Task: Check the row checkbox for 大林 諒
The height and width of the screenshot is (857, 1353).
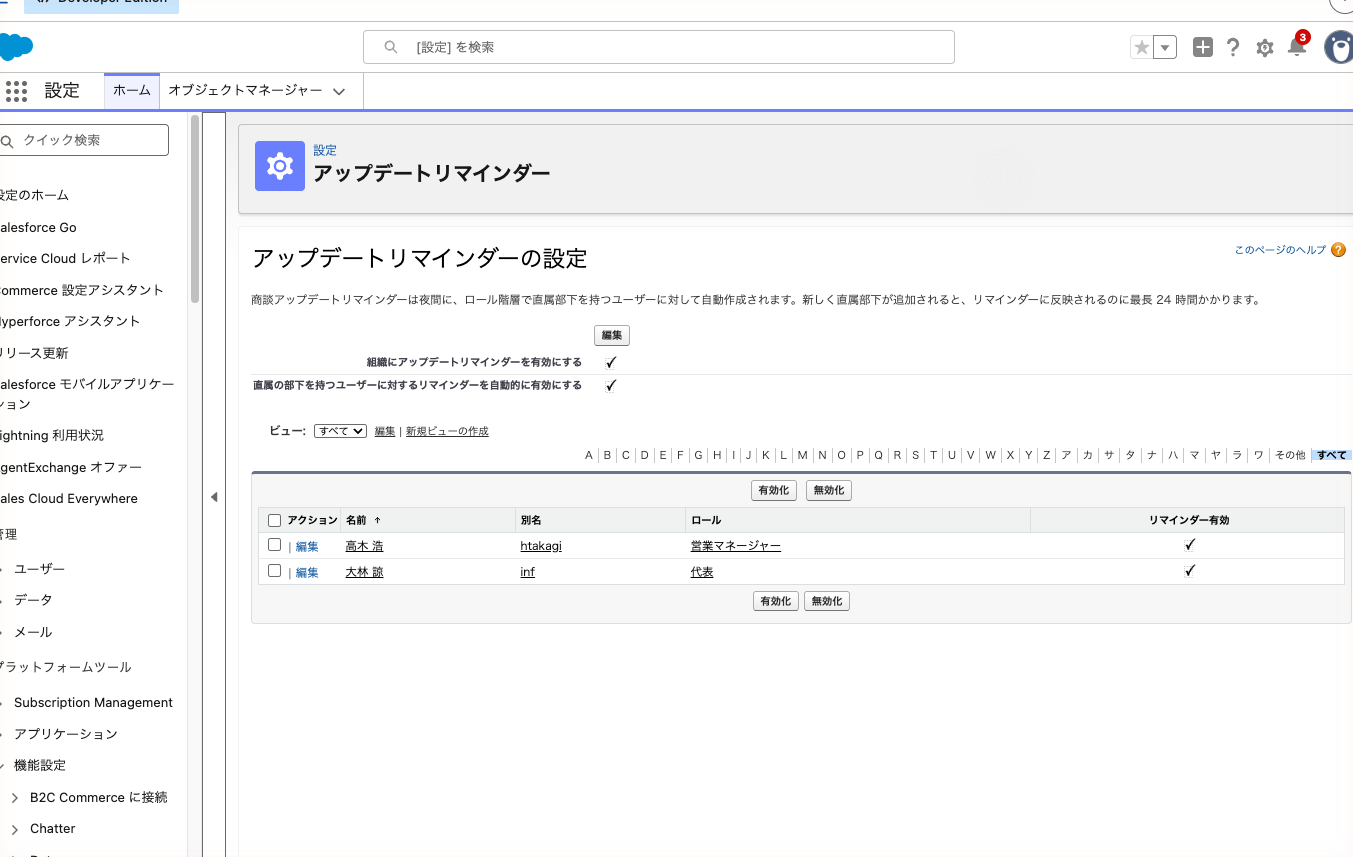Action: [275, 571]
